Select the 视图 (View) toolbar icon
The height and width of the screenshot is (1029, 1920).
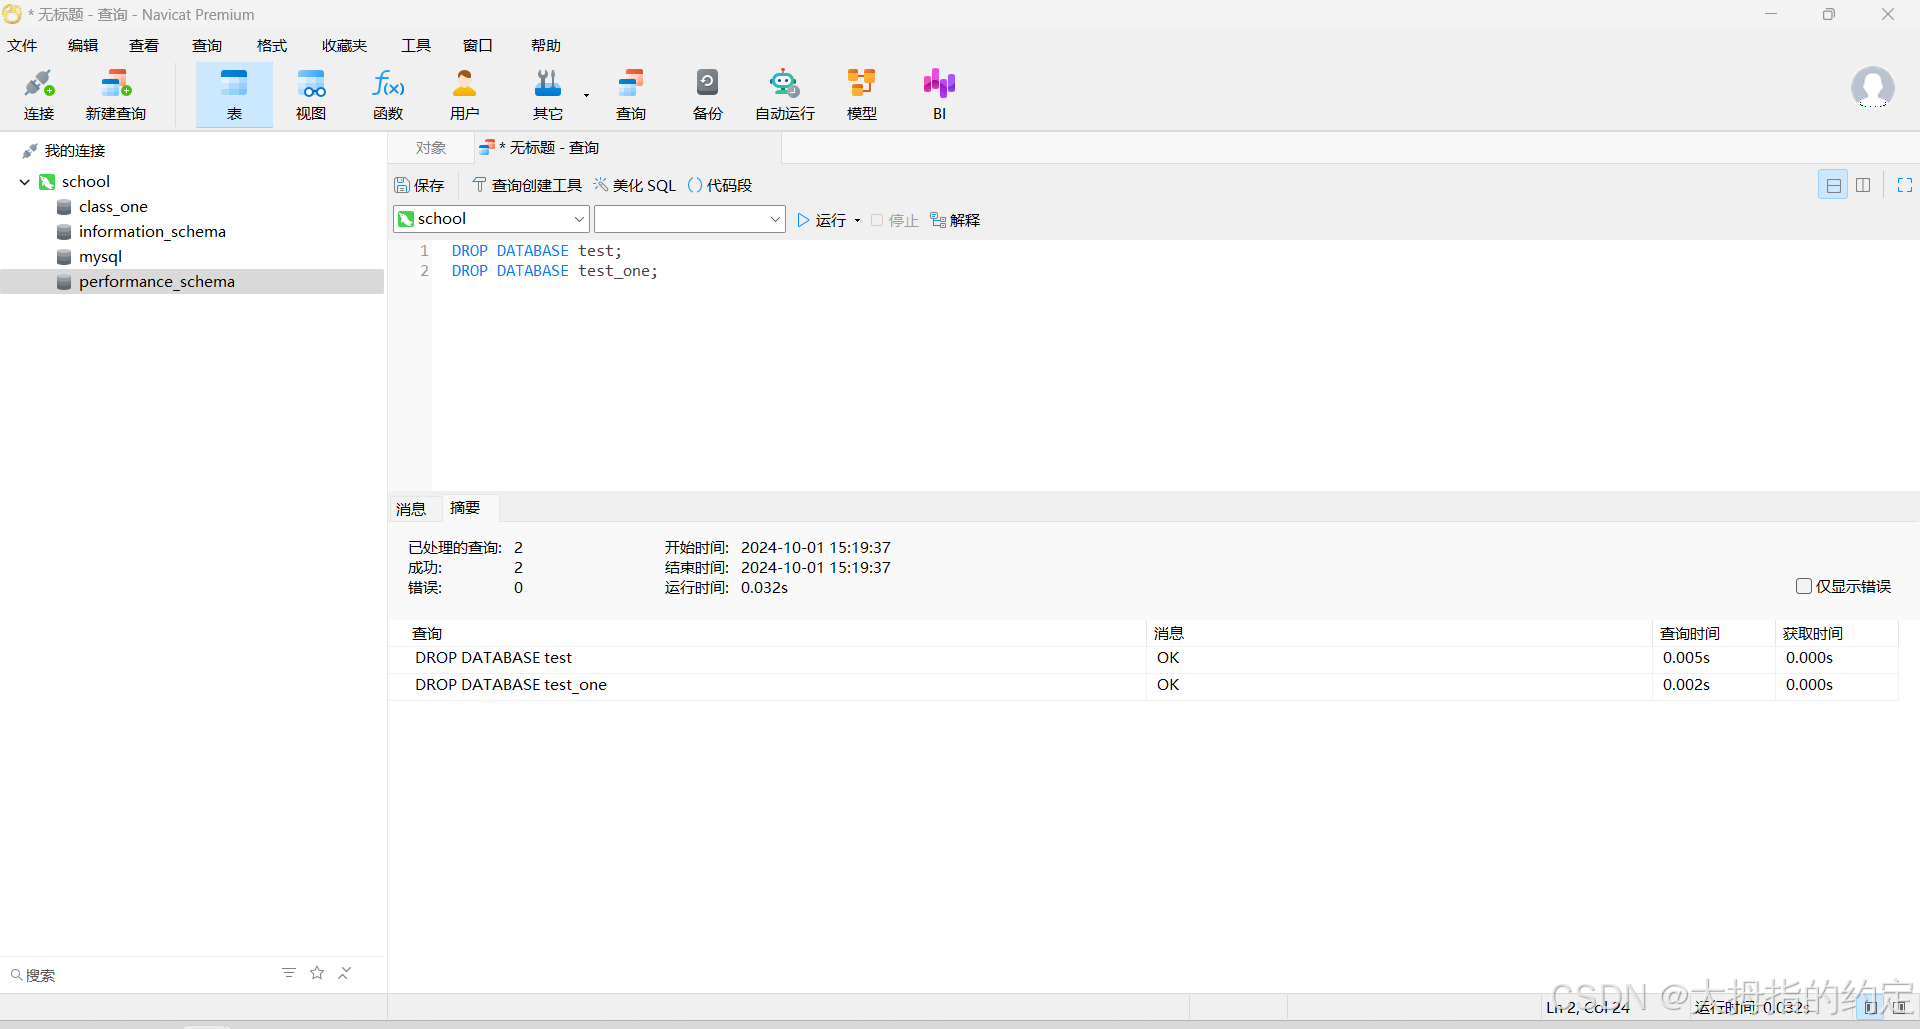pyautogui.click(x=311, y=95)
